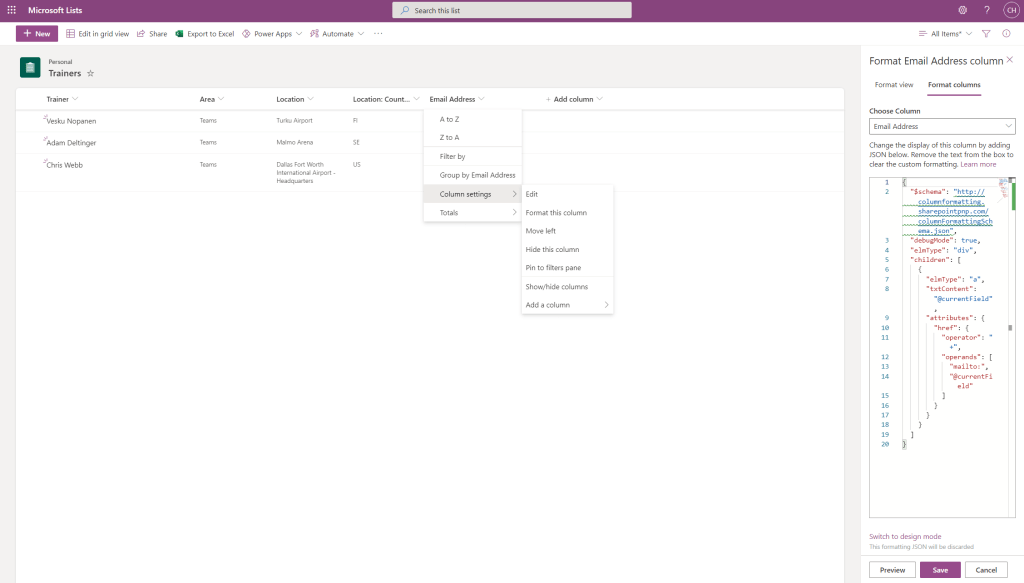Image resolution: width=1024 pixels, height=583 pixels.
Task: Favorite the Trainers list with the star
Action: (91, 73)
